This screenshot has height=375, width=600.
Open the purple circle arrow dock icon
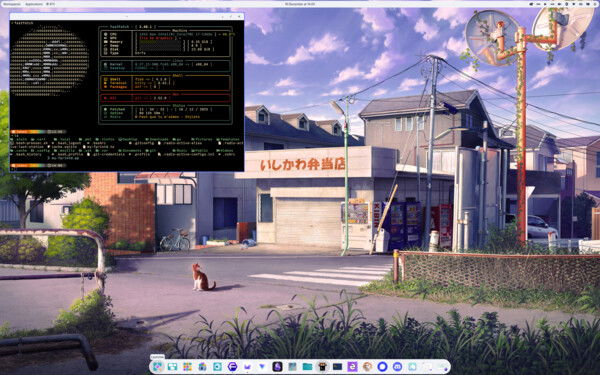[233, 367]
